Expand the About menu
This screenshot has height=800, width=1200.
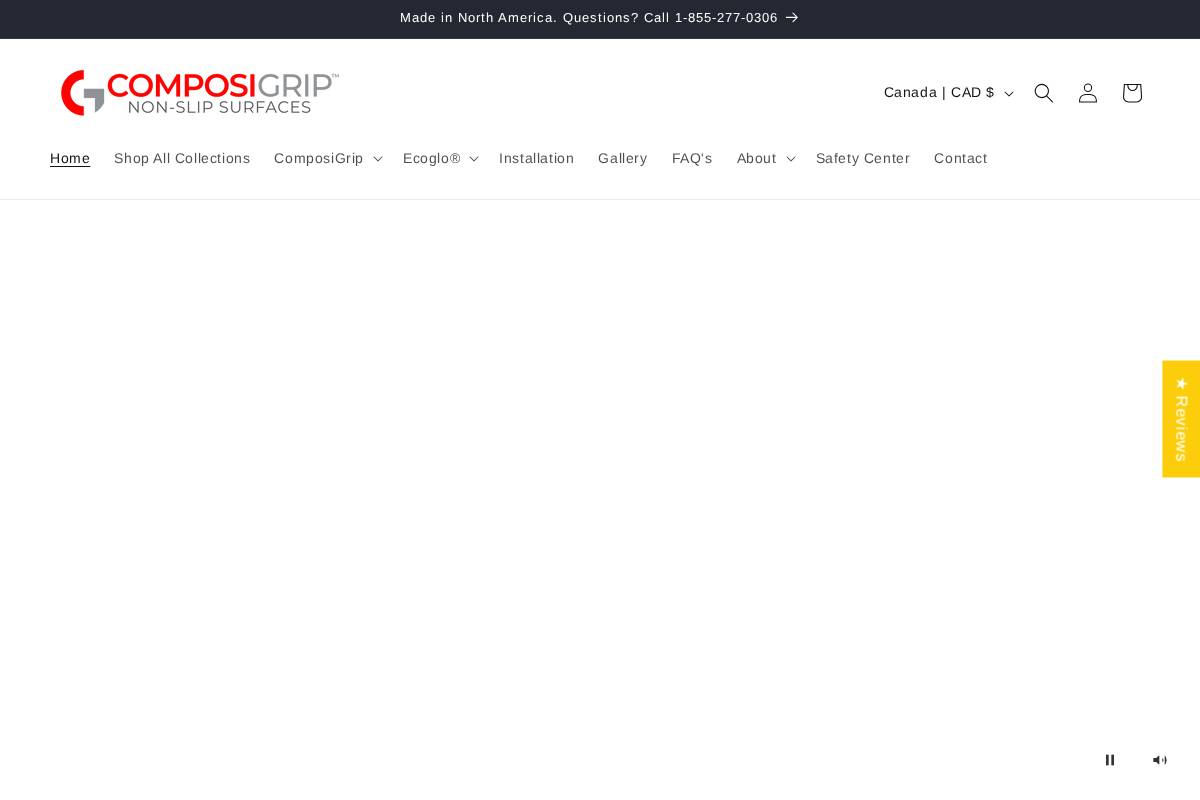764,158
